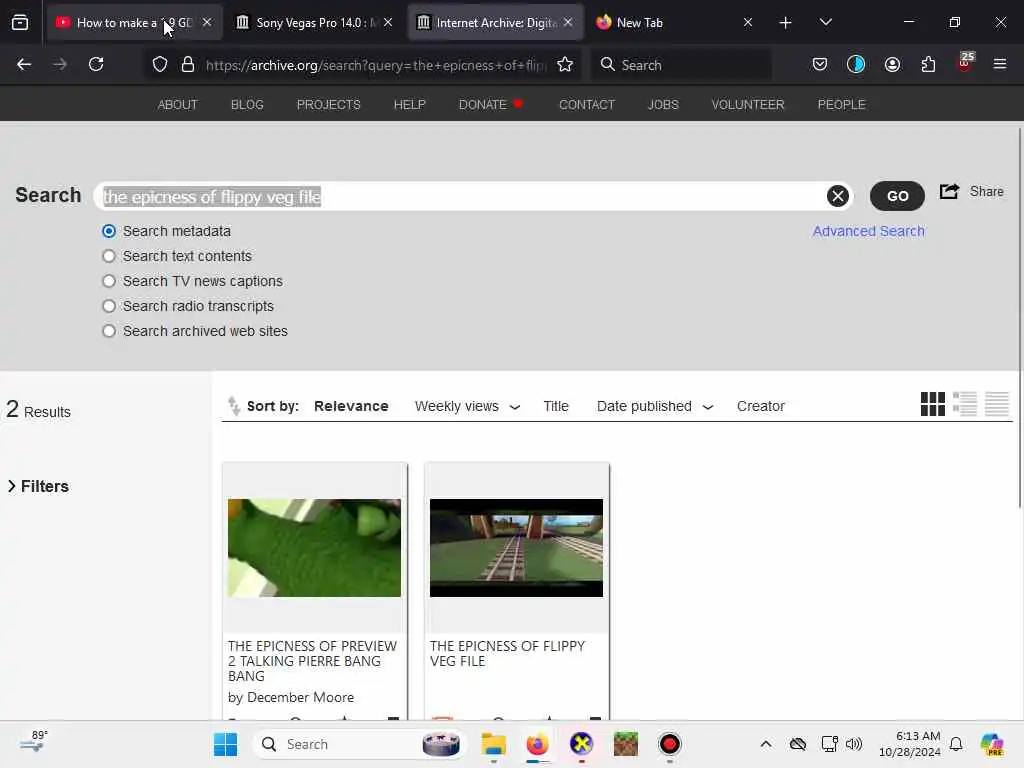Select the Search archived web sites option
Screen dimensions: 1024x768
[x=109, y=331]
